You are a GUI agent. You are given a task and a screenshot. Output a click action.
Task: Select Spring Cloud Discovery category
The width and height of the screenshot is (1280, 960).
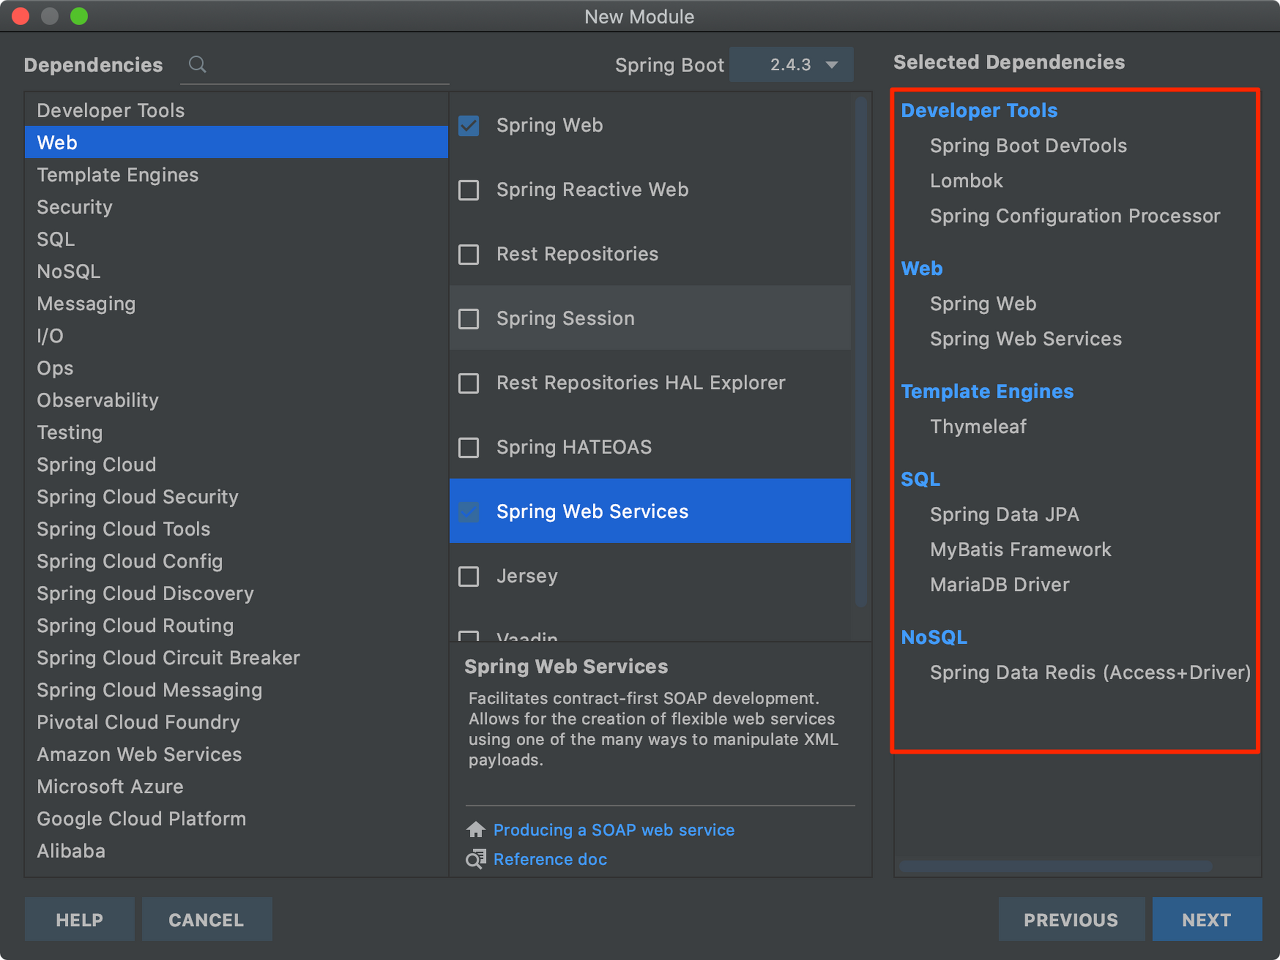coord(236,593)
